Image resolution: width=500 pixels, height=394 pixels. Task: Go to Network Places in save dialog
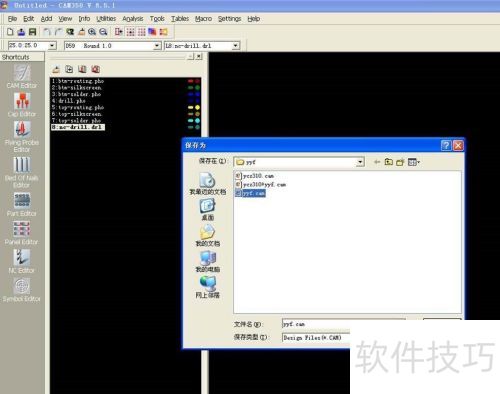[x=207, y=287]
